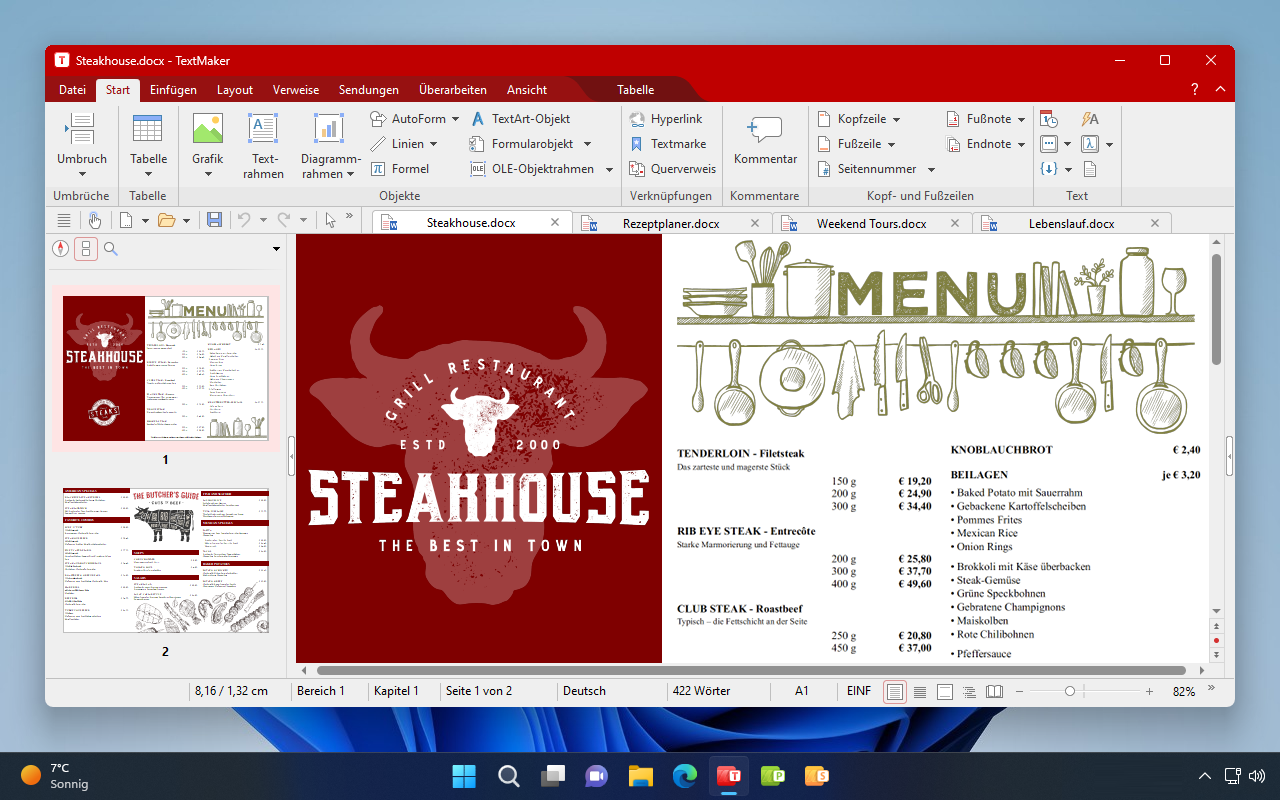Click the horizontal document scrollbar
1280x800 pixels.
coord(750,670)
